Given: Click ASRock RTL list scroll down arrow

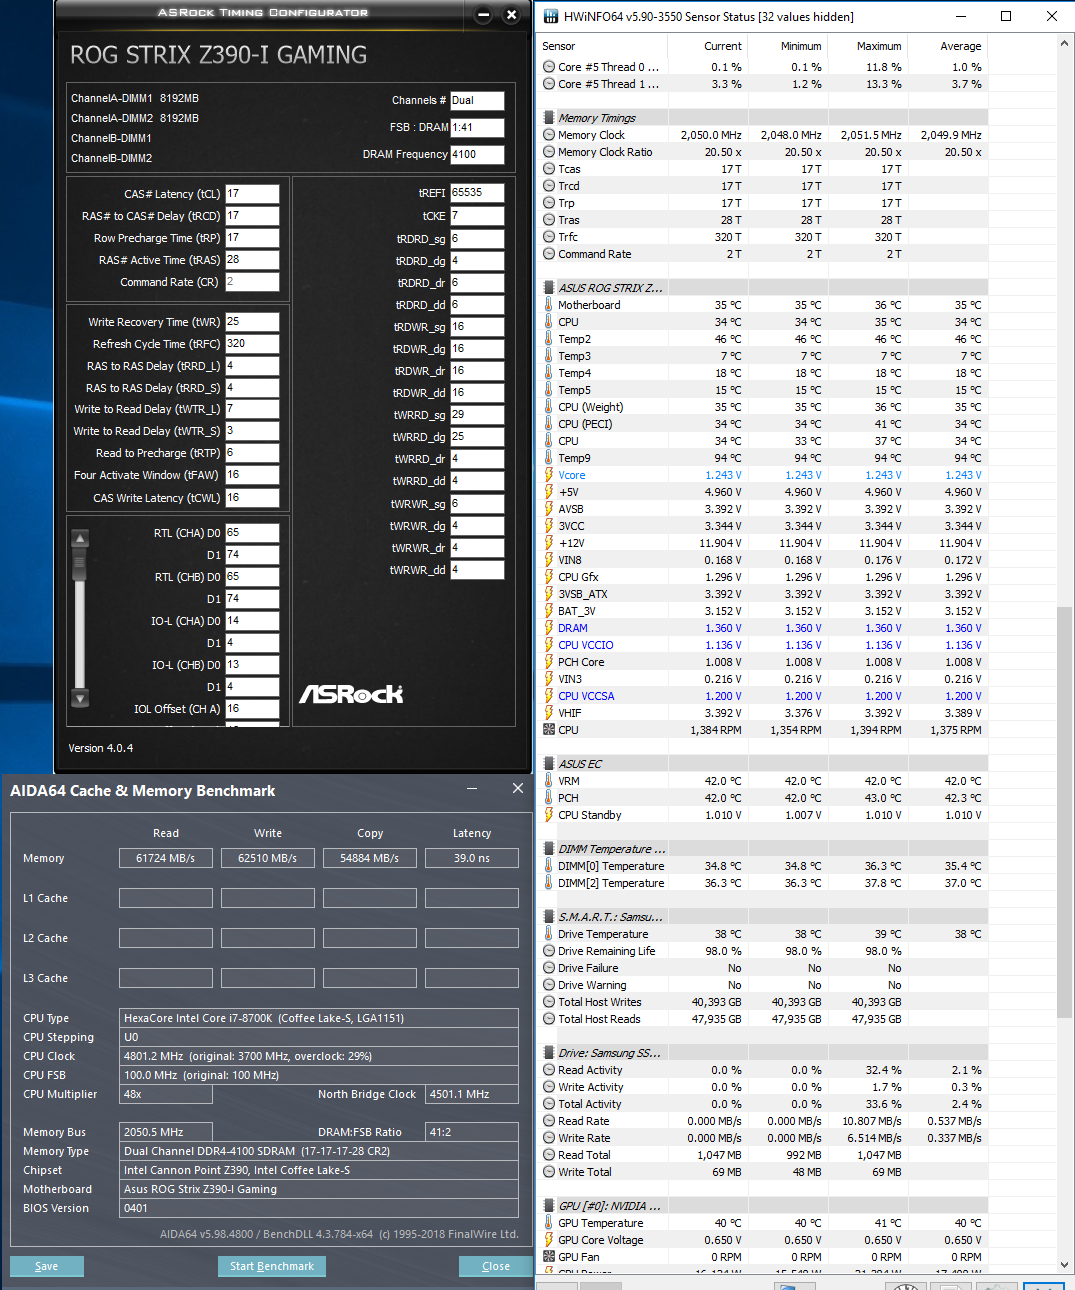Looking at the screenshot, I should click(81, 698).
